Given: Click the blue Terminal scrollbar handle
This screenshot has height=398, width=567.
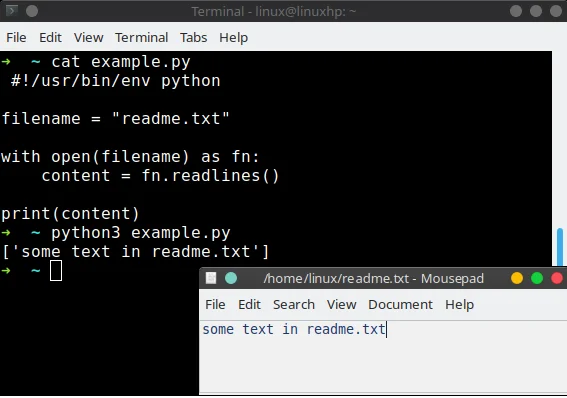Looking at the screenshot, I should pyautogui.click(x=560, y=247).
